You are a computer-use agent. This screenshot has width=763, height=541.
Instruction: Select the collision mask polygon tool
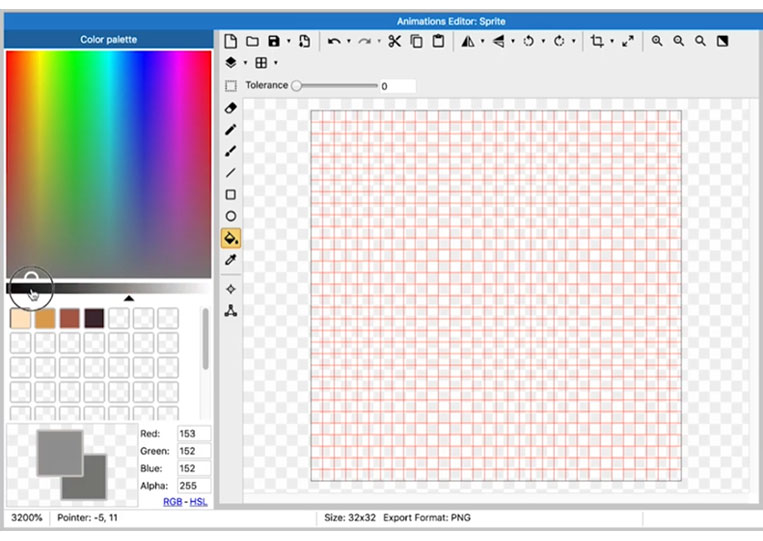[231, 311]
